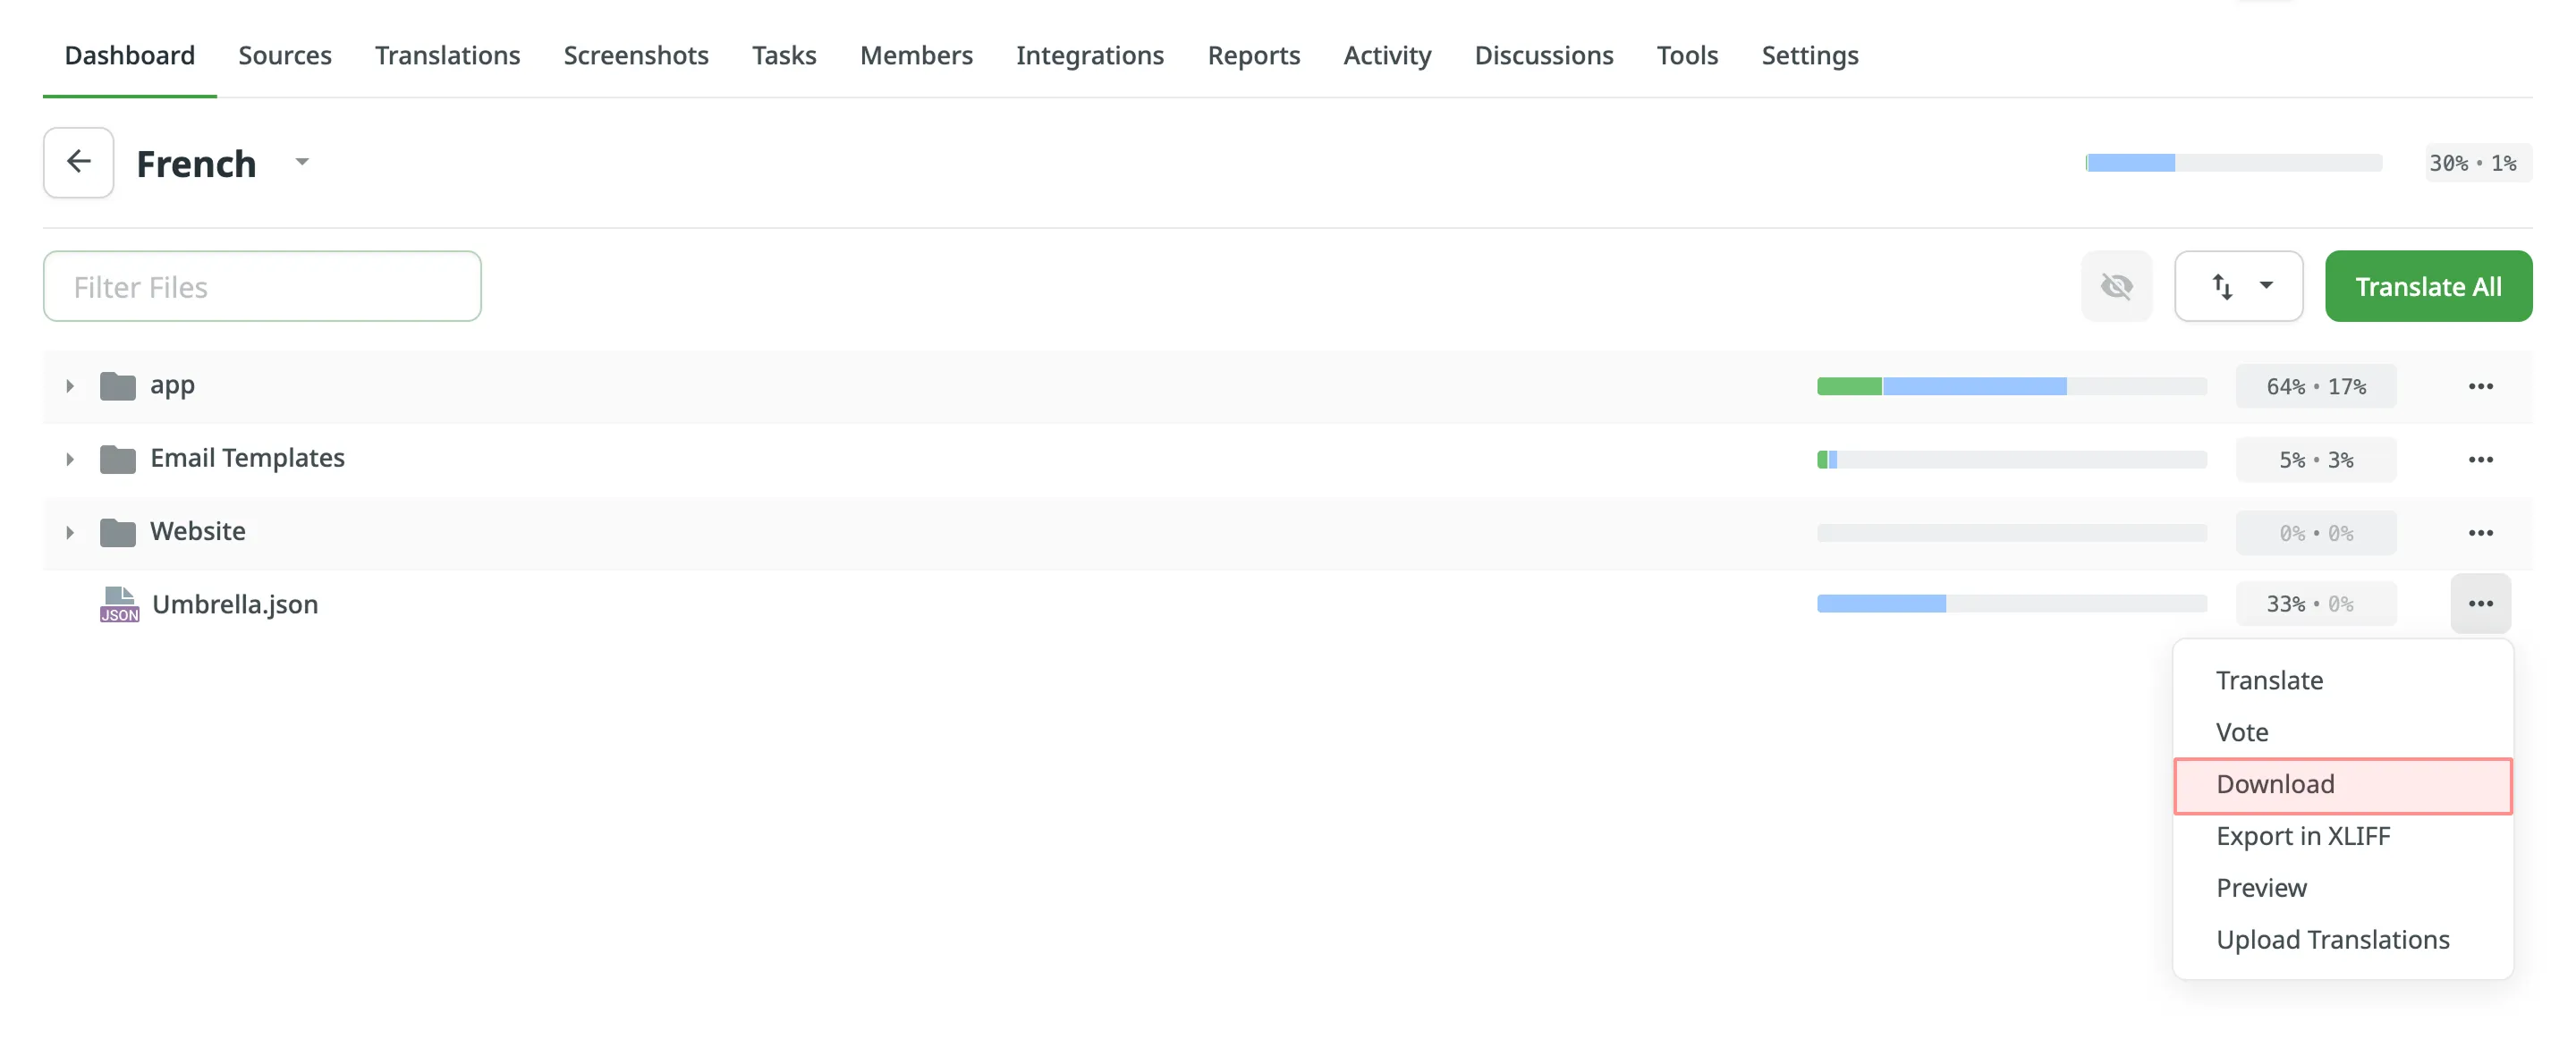The width and height of the screenshot is (2576, 1039).
Task: Click the French overall progress bar
Action: [2233, 162]
